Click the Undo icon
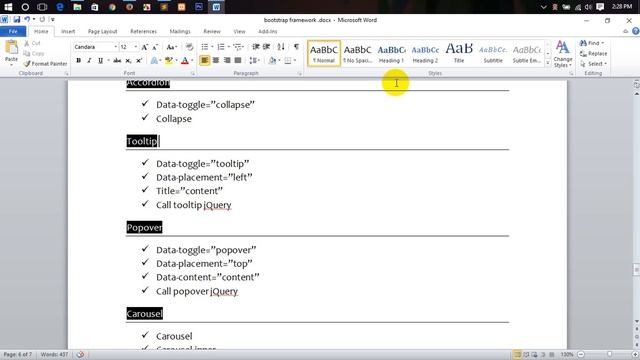Image resolution: width=640 pixels, height=360 pixels. 27,19
